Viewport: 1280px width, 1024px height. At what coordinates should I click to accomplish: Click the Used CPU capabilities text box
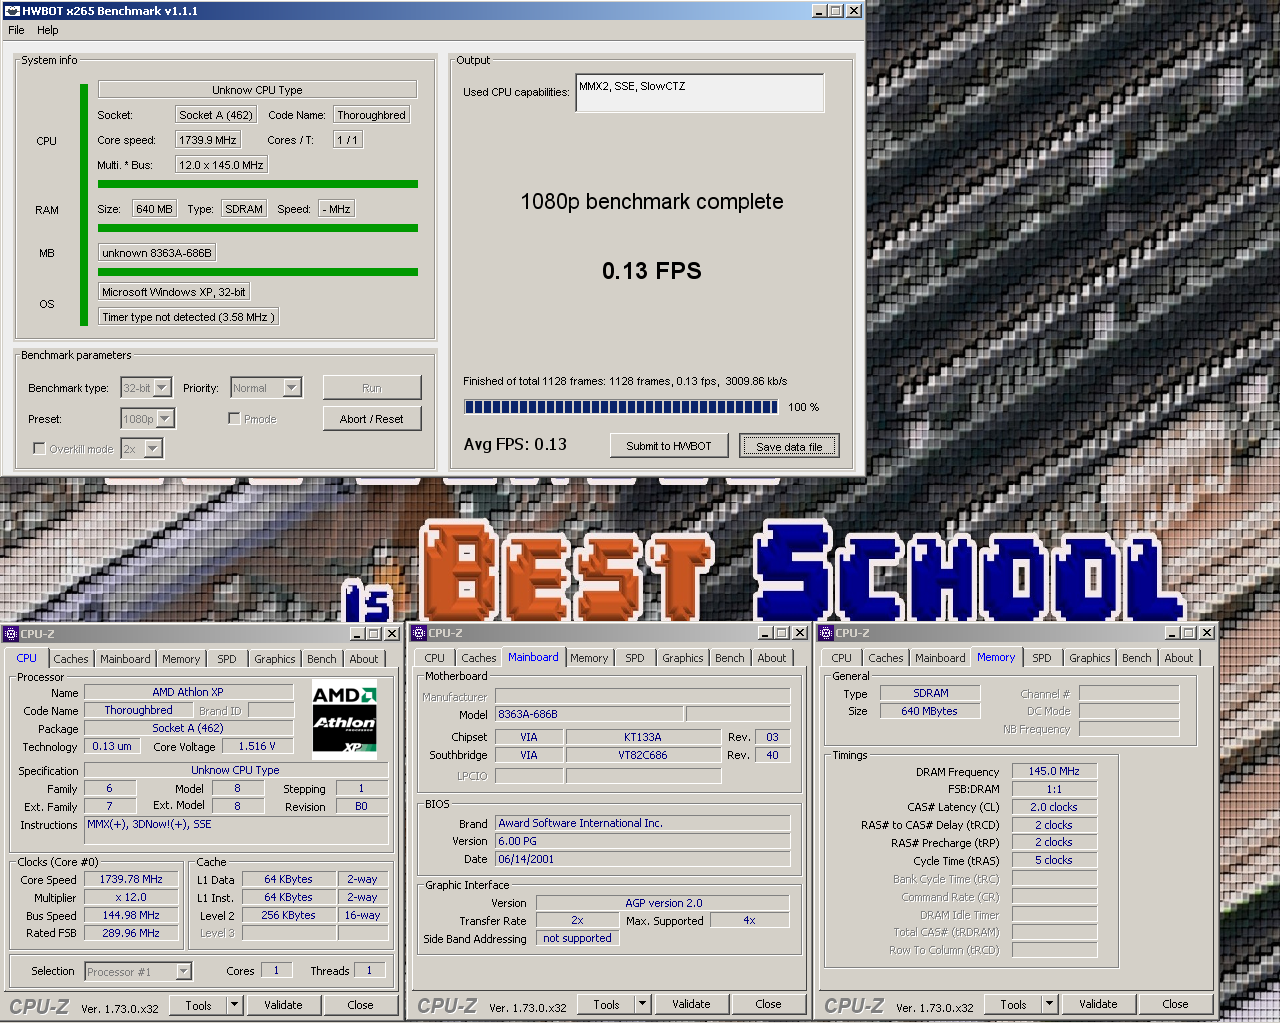[700, 93]
